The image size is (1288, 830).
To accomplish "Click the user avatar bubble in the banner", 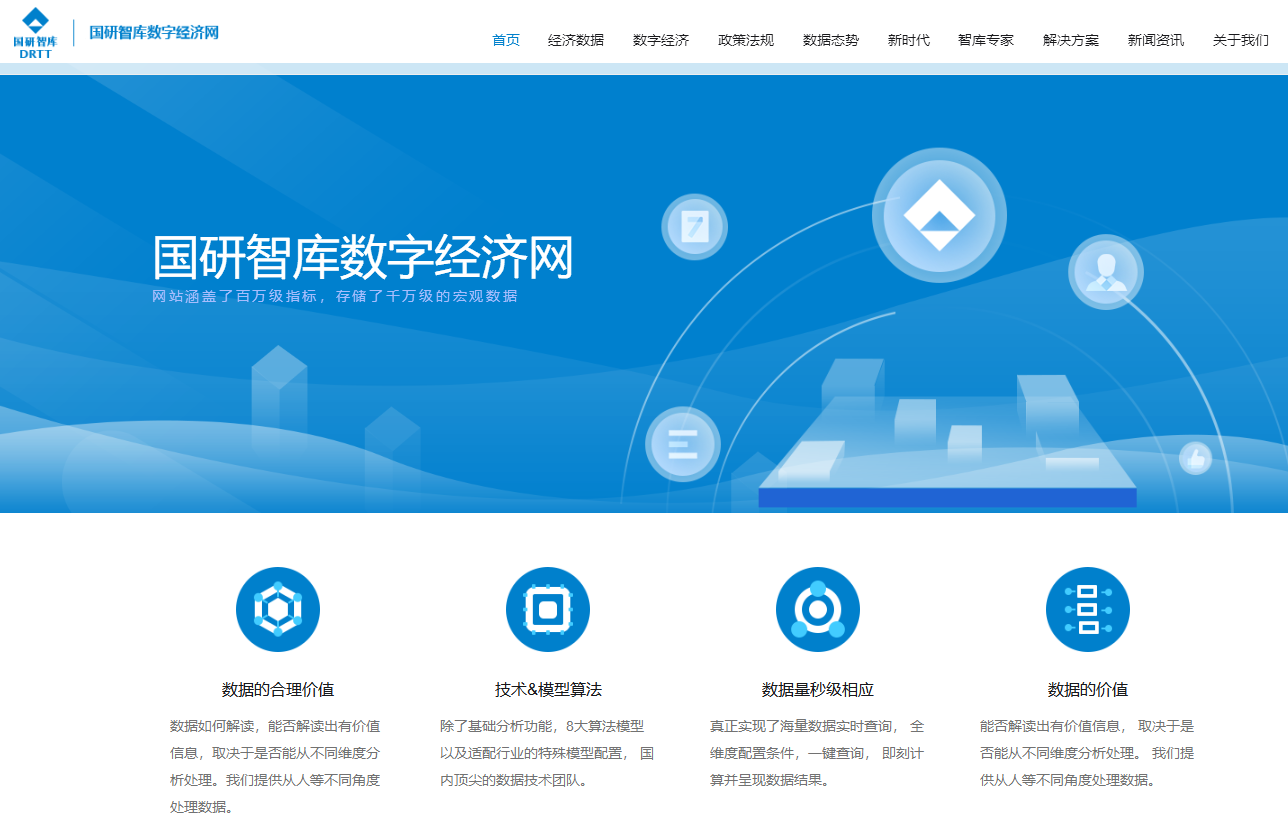I will click(x=1106, y=272).
